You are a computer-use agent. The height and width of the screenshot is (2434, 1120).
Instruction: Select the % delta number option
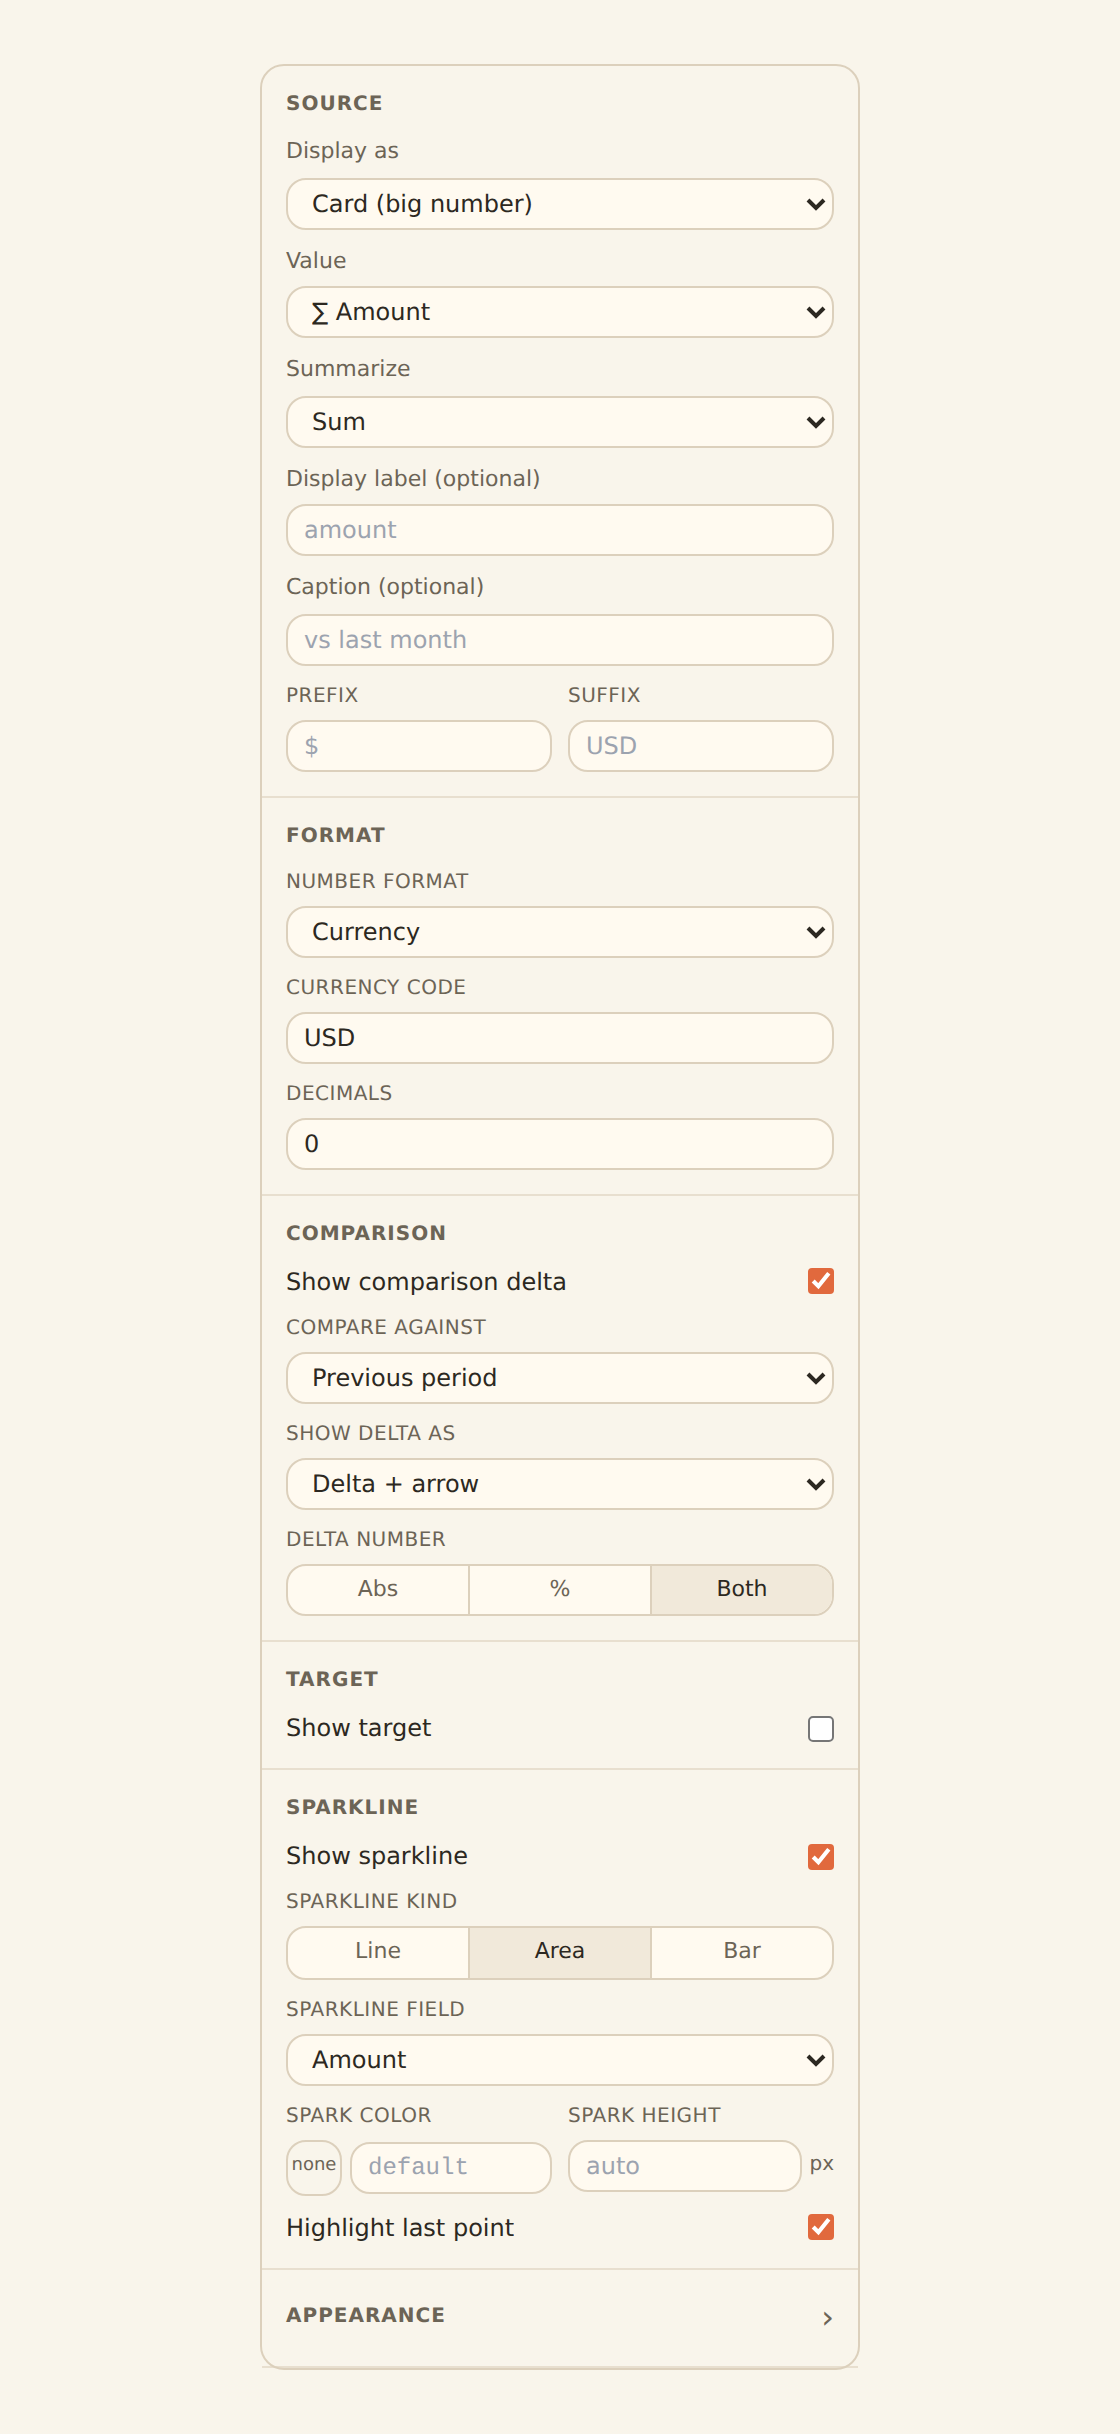(x=560, y=1590)
